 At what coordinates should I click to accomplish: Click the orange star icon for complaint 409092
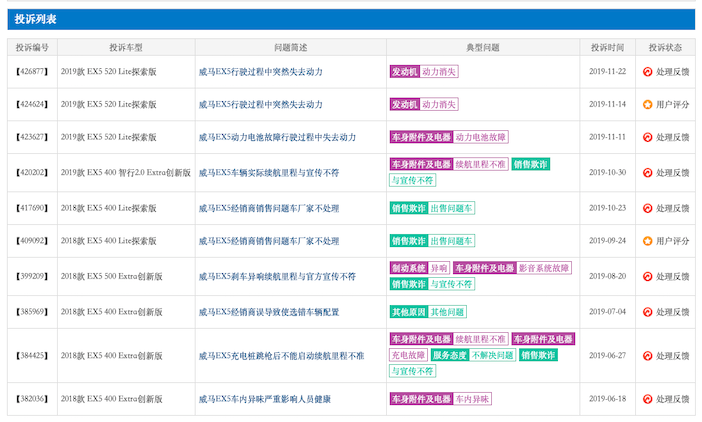(x=647, y=241)
